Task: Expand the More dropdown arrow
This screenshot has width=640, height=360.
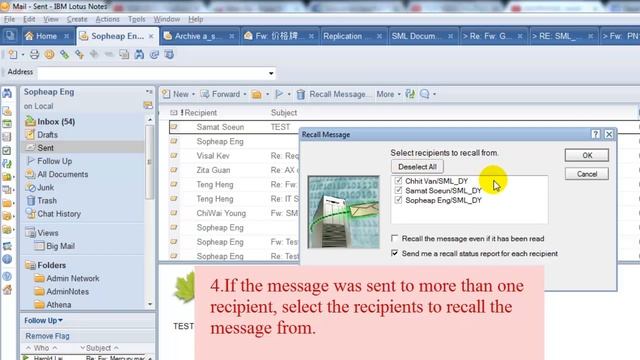Action: (x=399, y=94)
